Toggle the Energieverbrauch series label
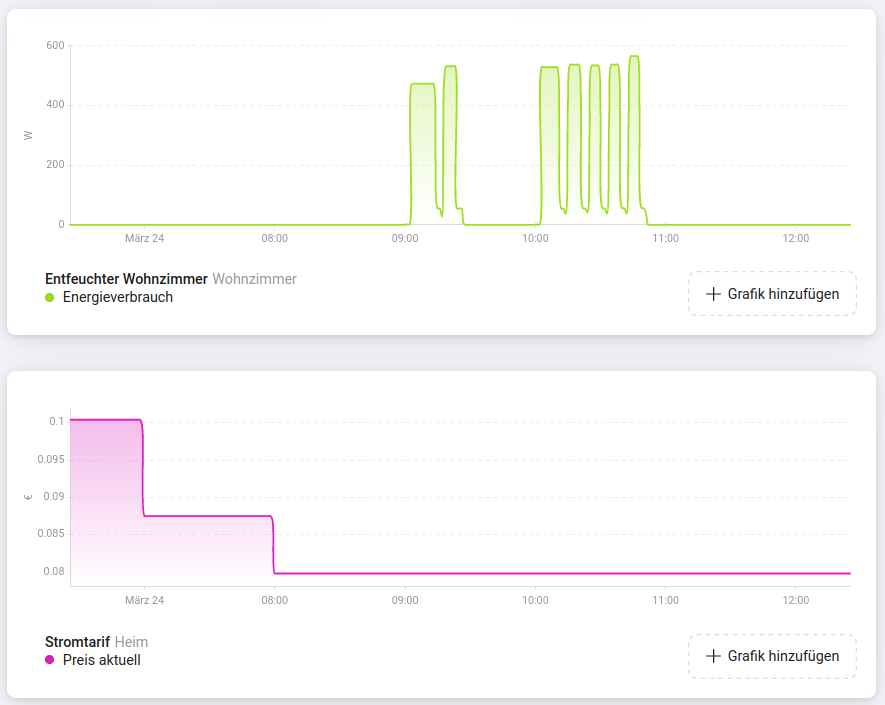This screenshot has width=885, height=705. coord(117,297)
